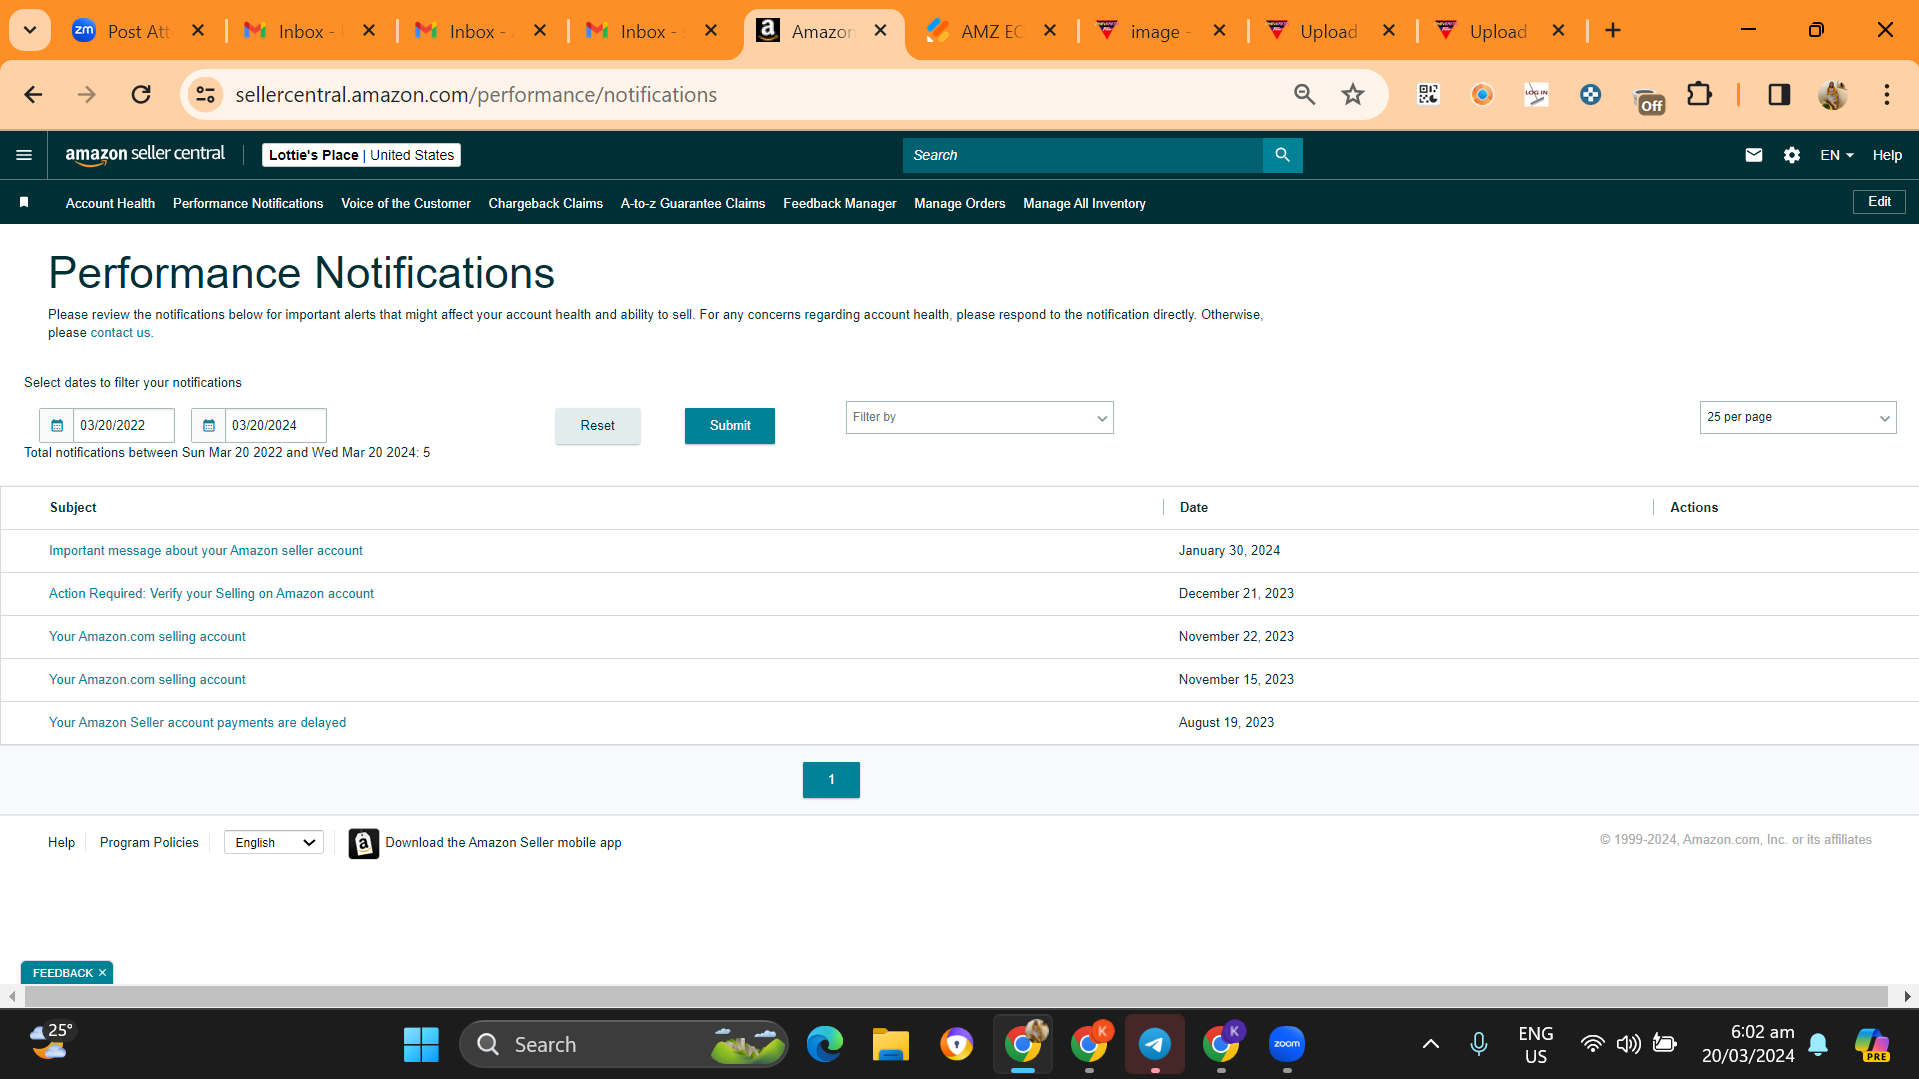Open the start date calendar picker
The width and height of the screenshot is (1919, 1079).
tap(57, 425)
